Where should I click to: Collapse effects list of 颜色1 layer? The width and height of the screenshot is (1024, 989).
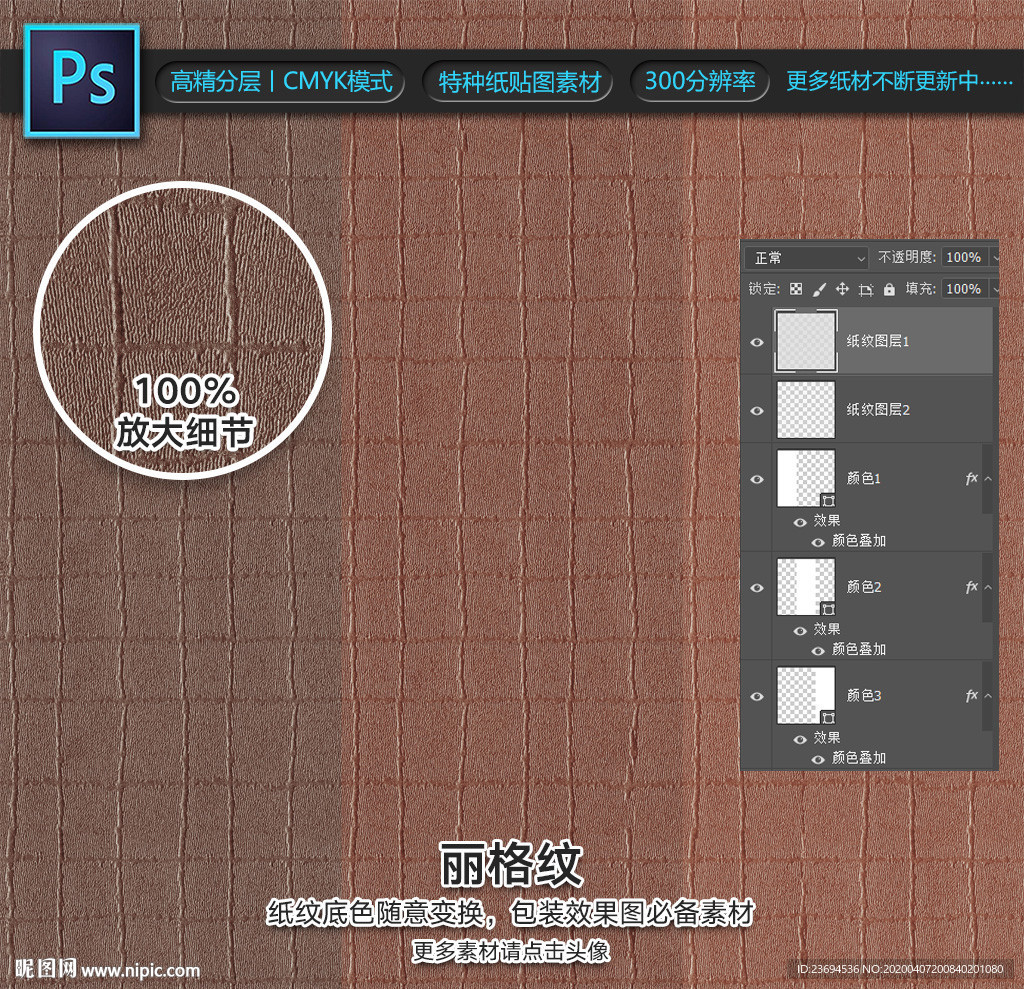988,478
